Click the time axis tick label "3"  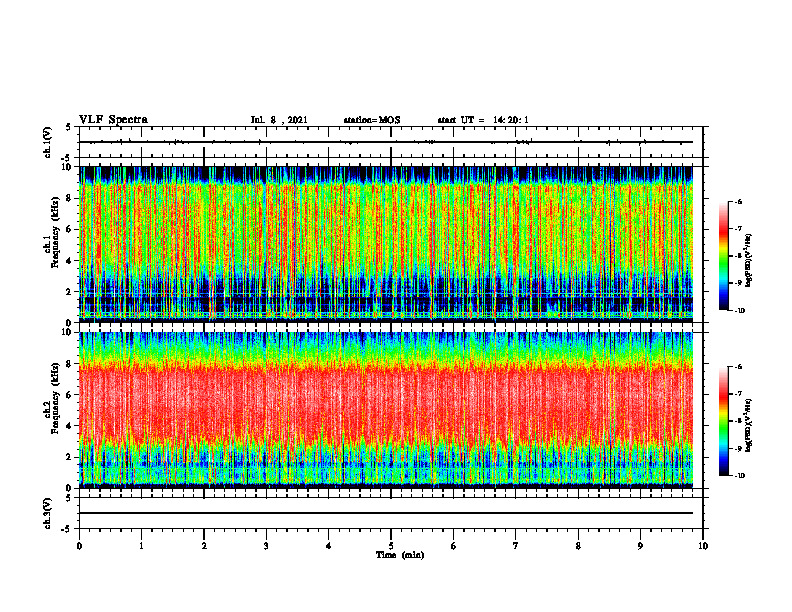(266, 546)
